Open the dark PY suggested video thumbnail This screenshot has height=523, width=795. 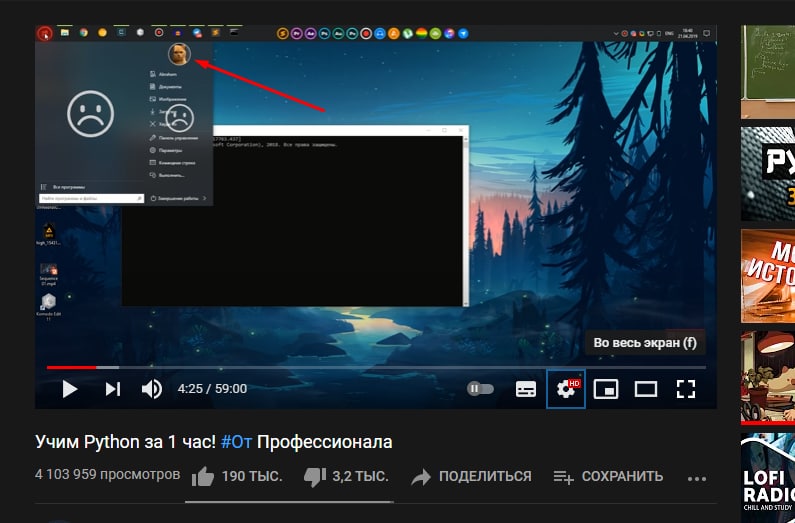[768, 174]
